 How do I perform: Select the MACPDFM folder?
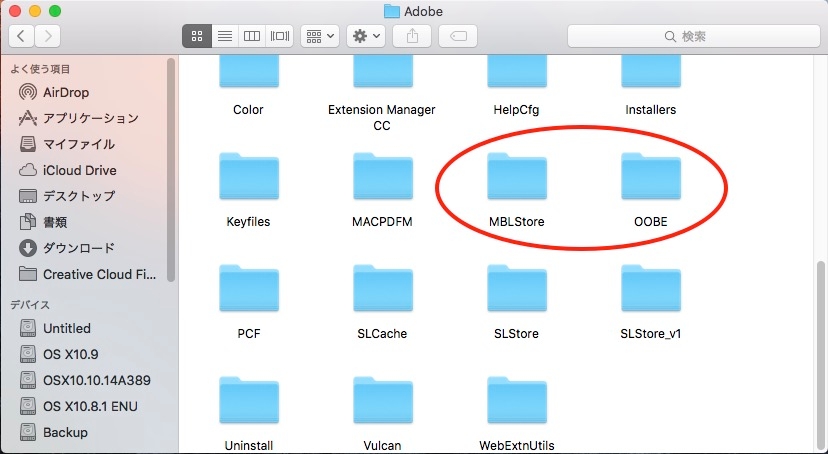tap(382, 177)
